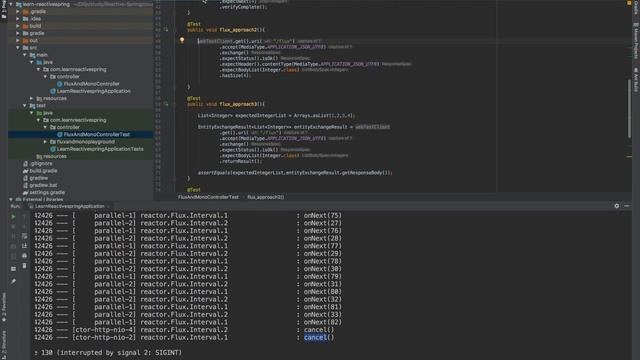Clear the console with the trash icon

click(x=24, y=266)
